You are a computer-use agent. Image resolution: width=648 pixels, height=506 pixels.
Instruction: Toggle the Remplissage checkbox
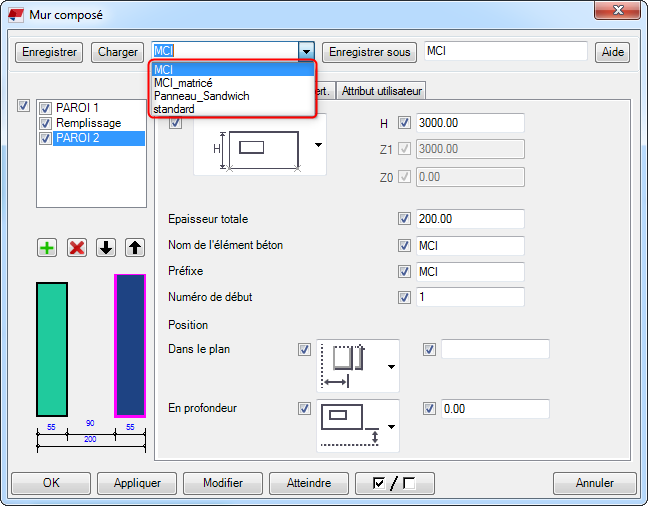coord(45,123)
